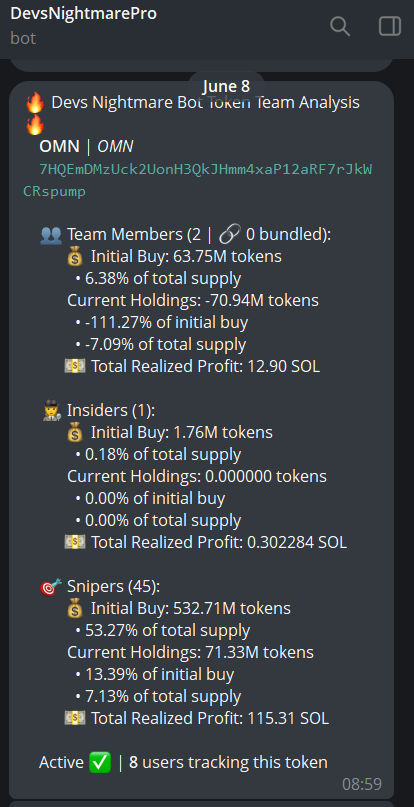414x807 pixels.
Task: Click the bot status label under chat name
Action: pyautogui.click(x=23, y=38)
